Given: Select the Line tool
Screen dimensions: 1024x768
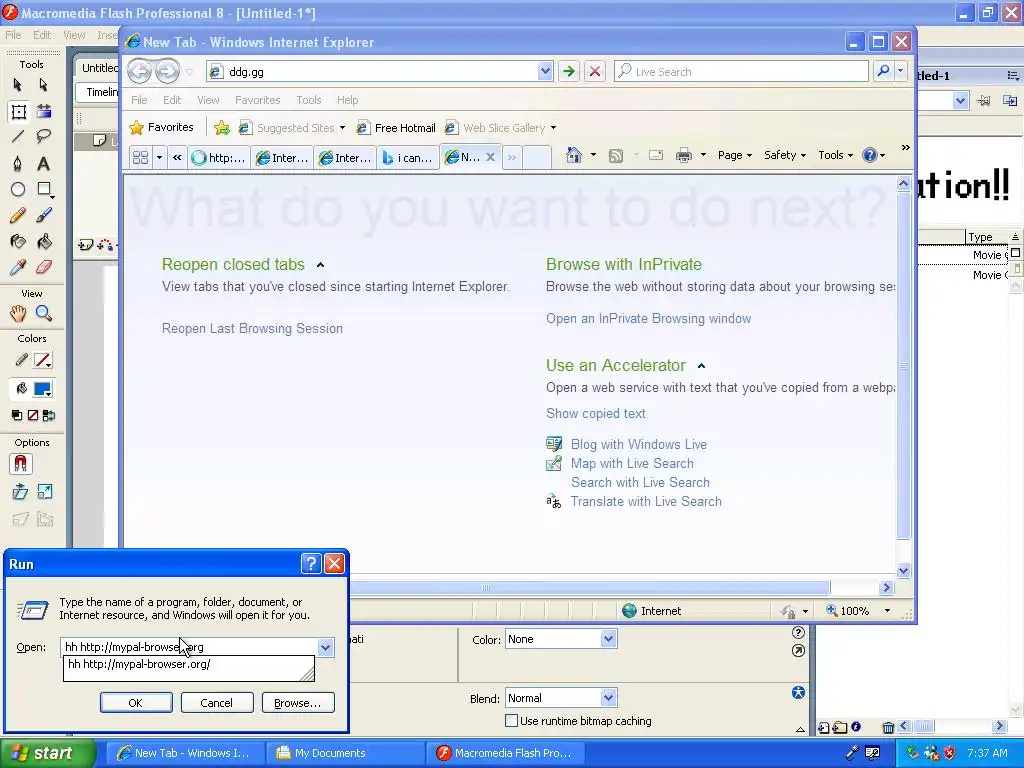Looking at the screenshot, I should click(x=18, y=136).
